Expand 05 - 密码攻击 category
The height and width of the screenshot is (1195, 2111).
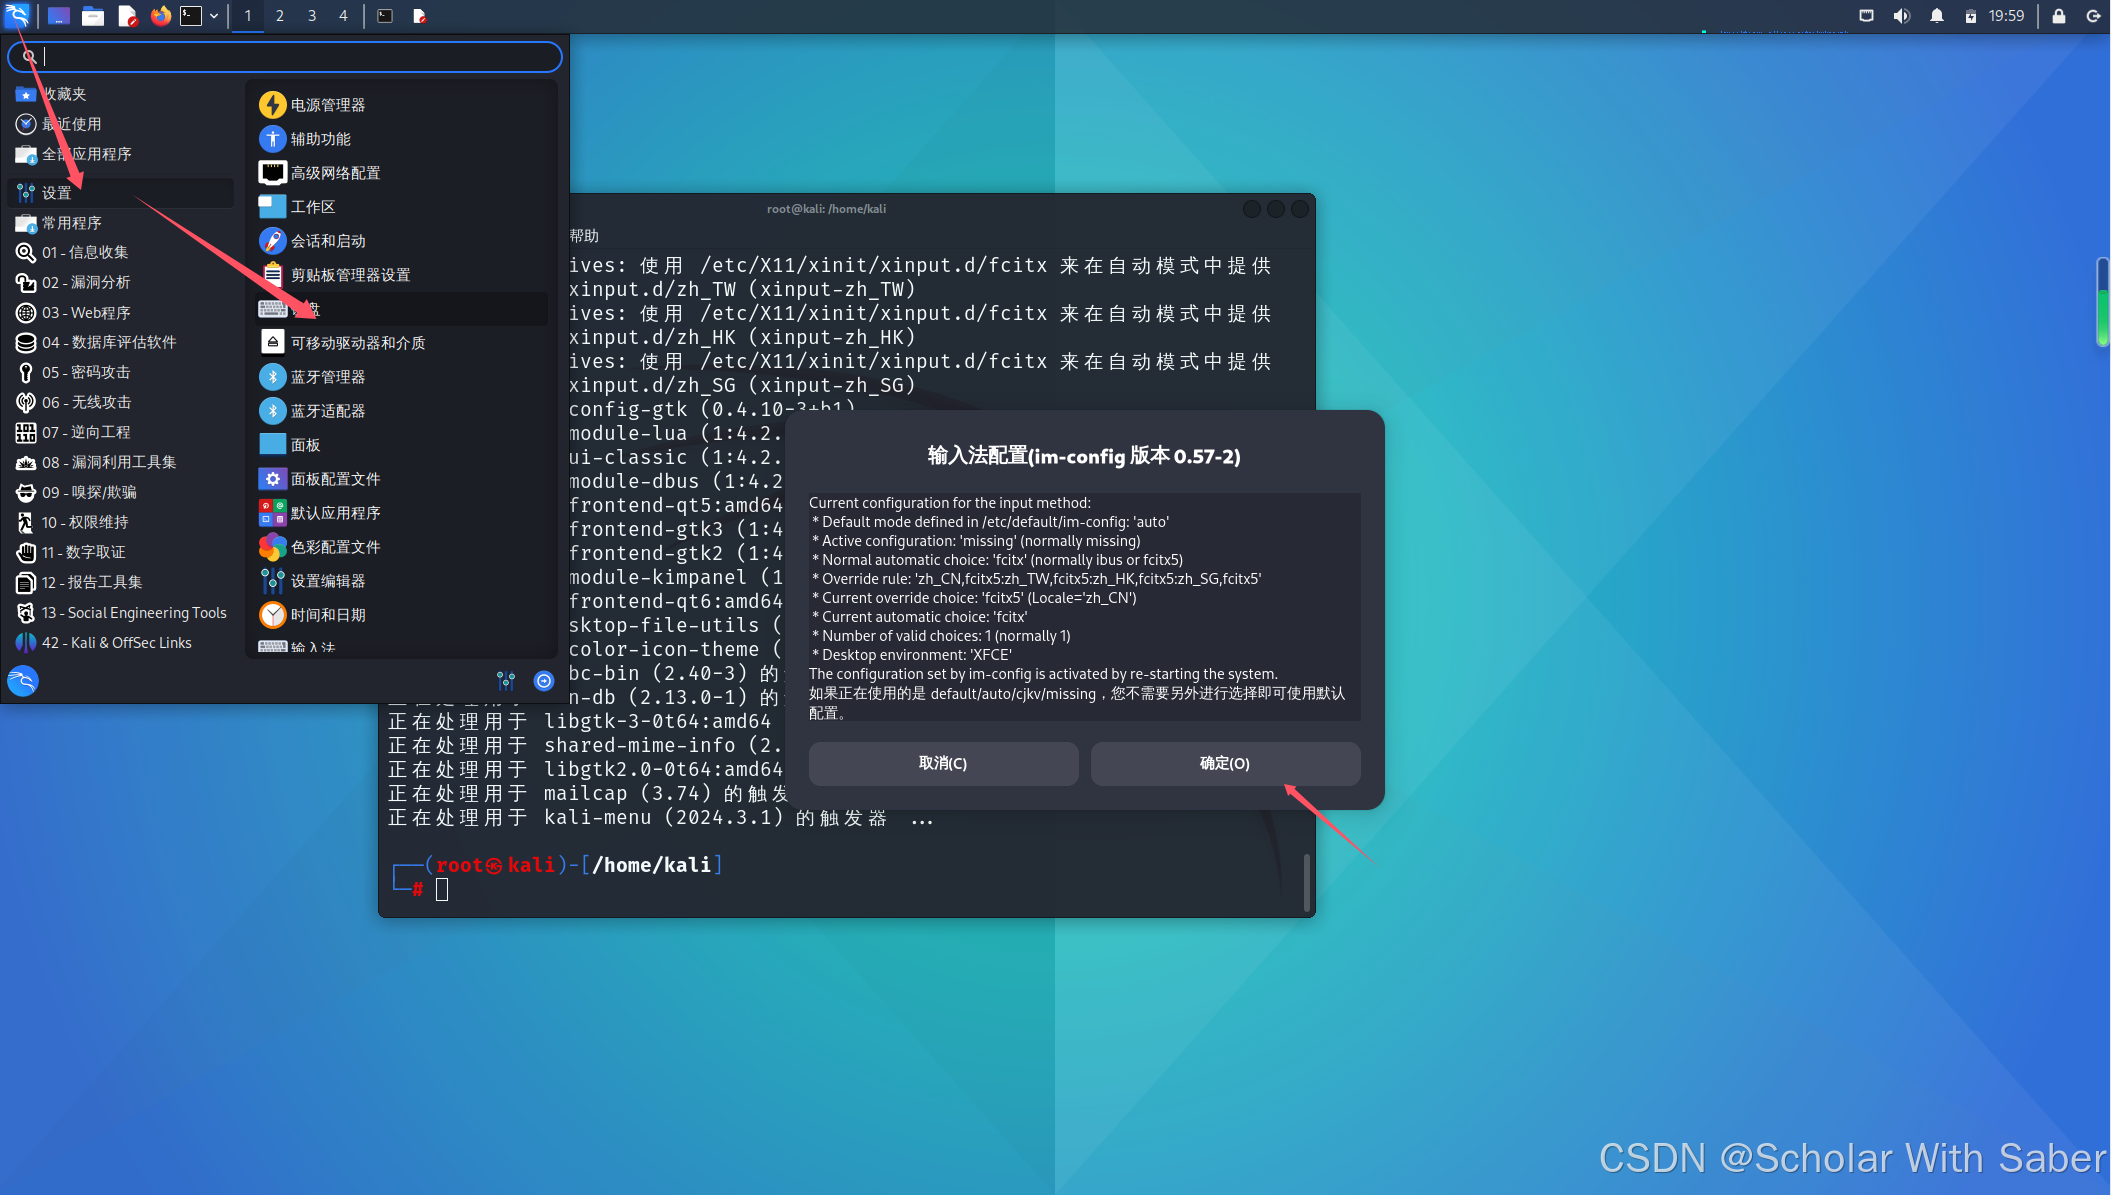point(86,372)
